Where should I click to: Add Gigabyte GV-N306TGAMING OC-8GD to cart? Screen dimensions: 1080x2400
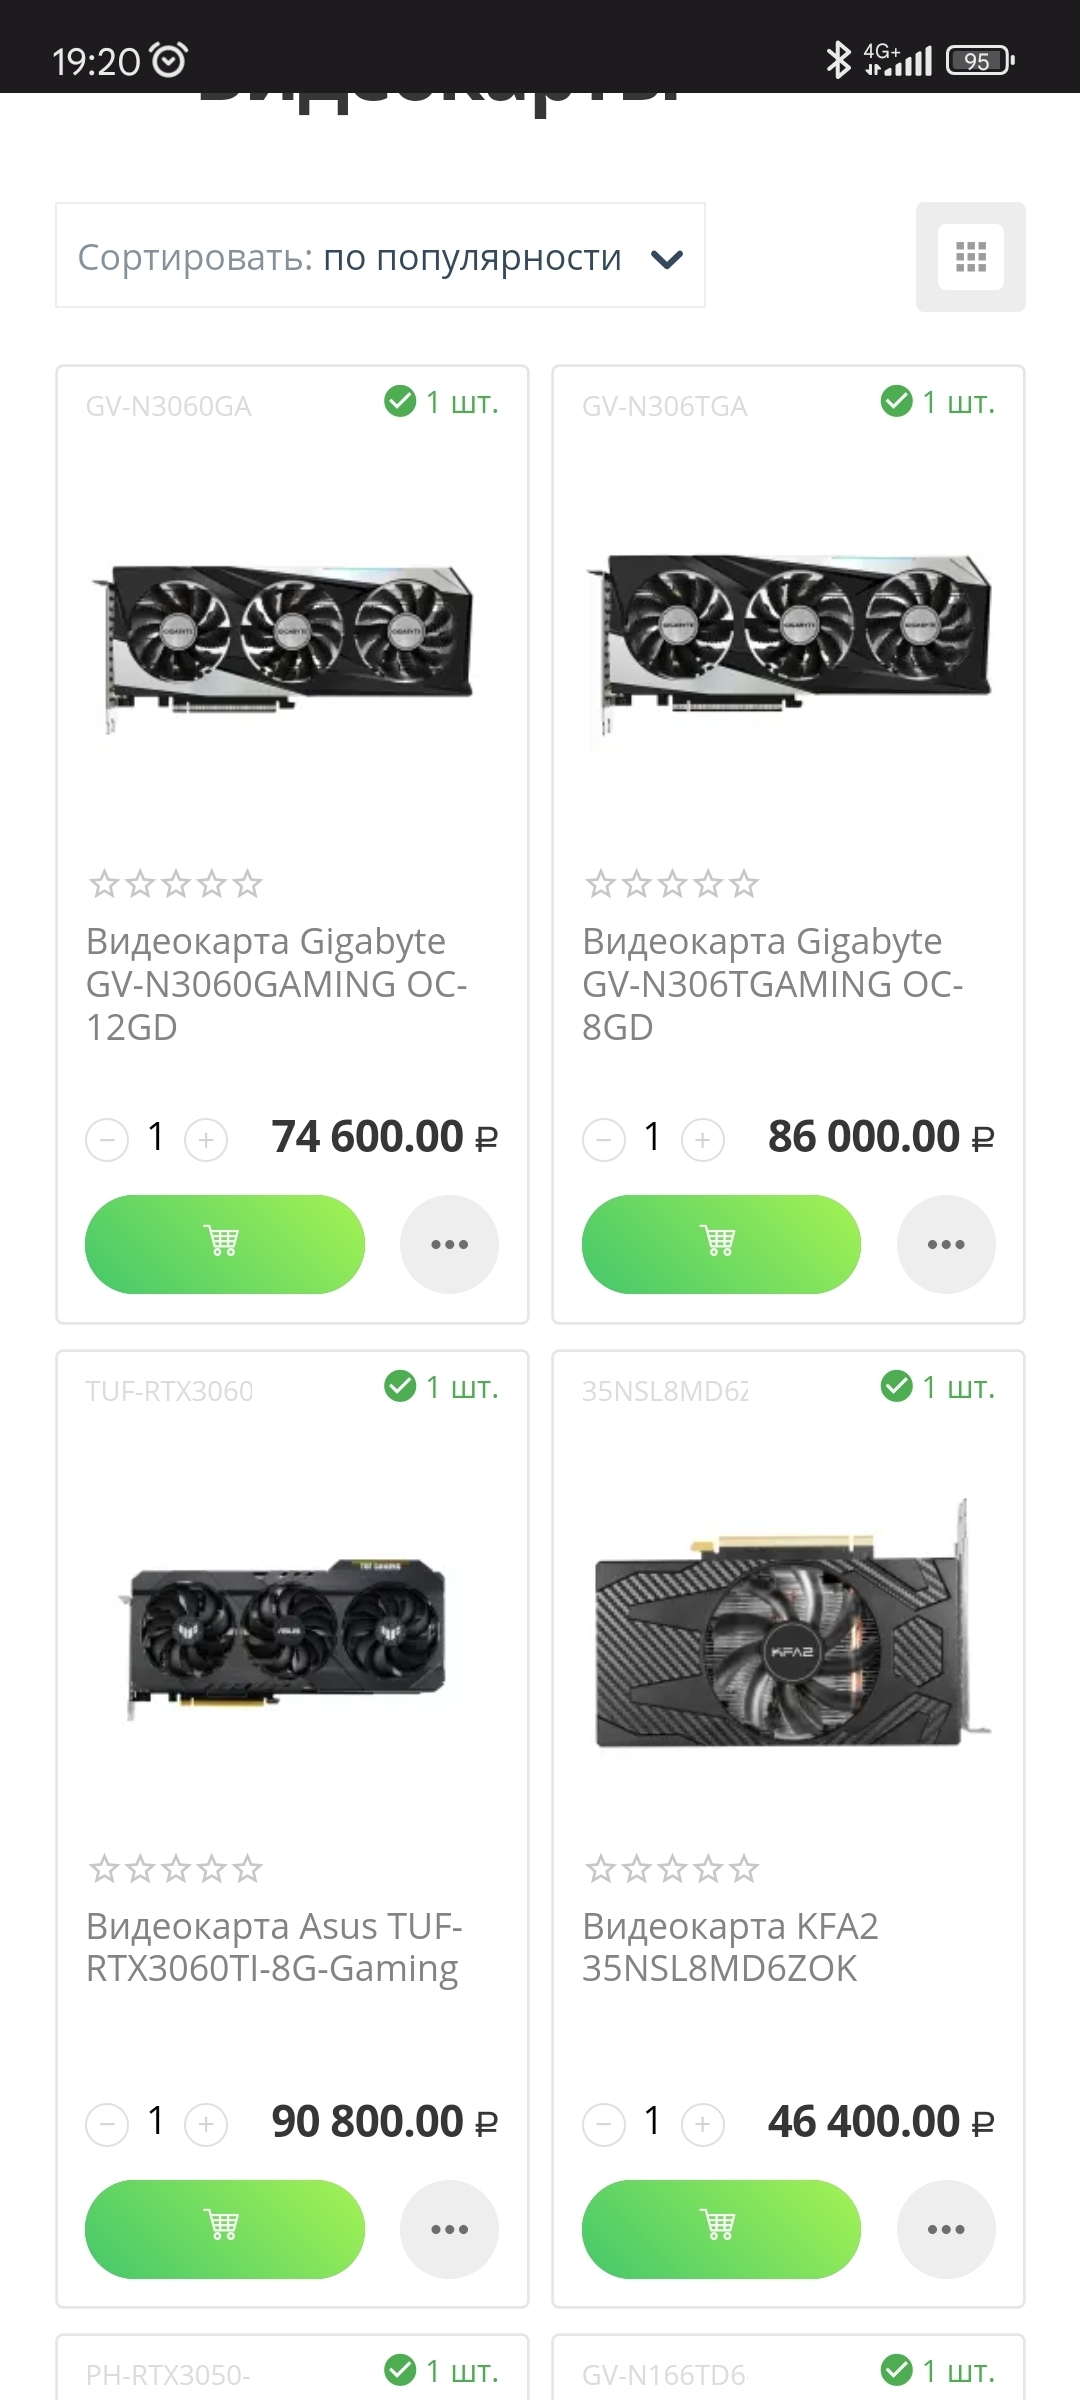click(720, 1243)
